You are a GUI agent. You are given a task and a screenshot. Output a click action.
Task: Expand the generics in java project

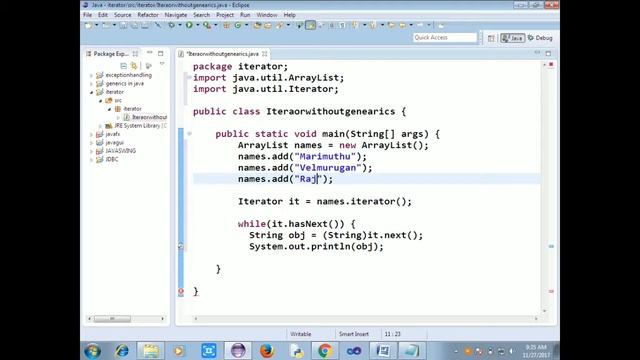pyautogui.click(x=91, y=84)
